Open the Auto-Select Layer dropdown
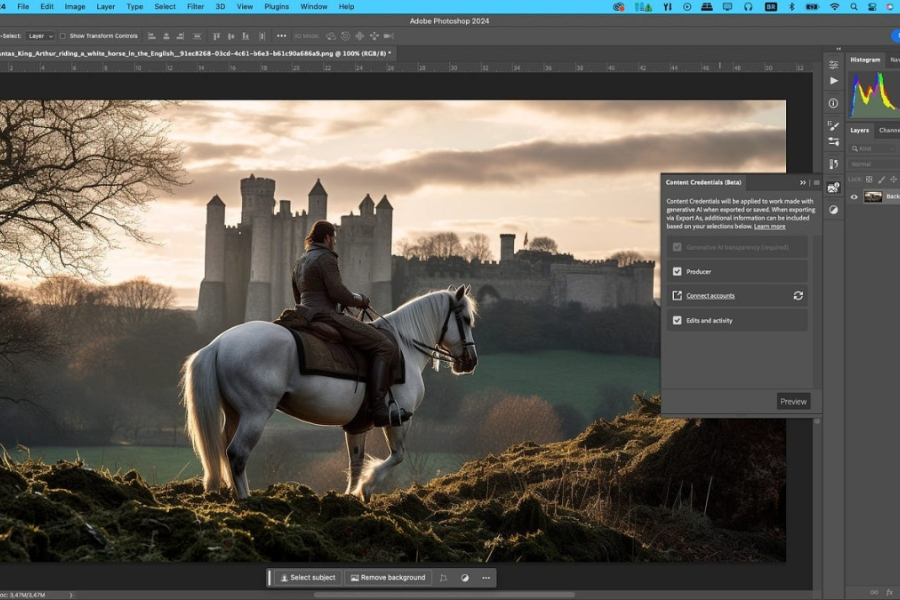900x600 pixels. tap(40, 36)
